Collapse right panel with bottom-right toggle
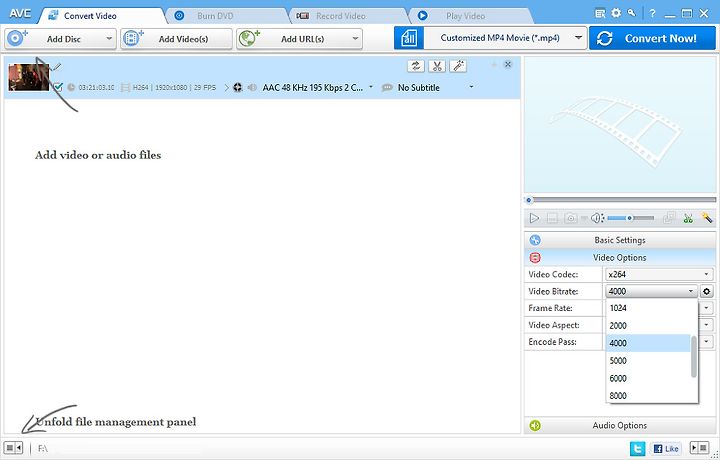720x460 pixels. 699,448
